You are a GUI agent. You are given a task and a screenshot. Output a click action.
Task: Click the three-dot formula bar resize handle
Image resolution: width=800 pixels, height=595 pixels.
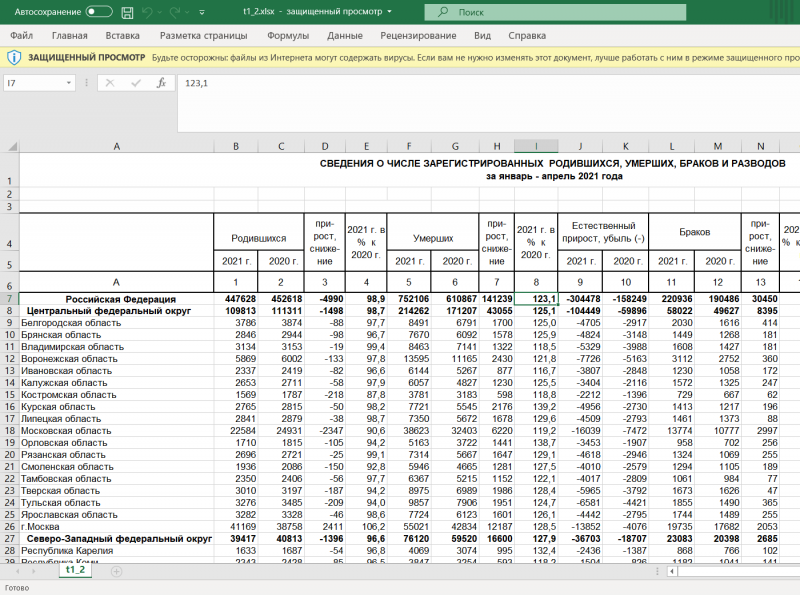click(87, 83)
